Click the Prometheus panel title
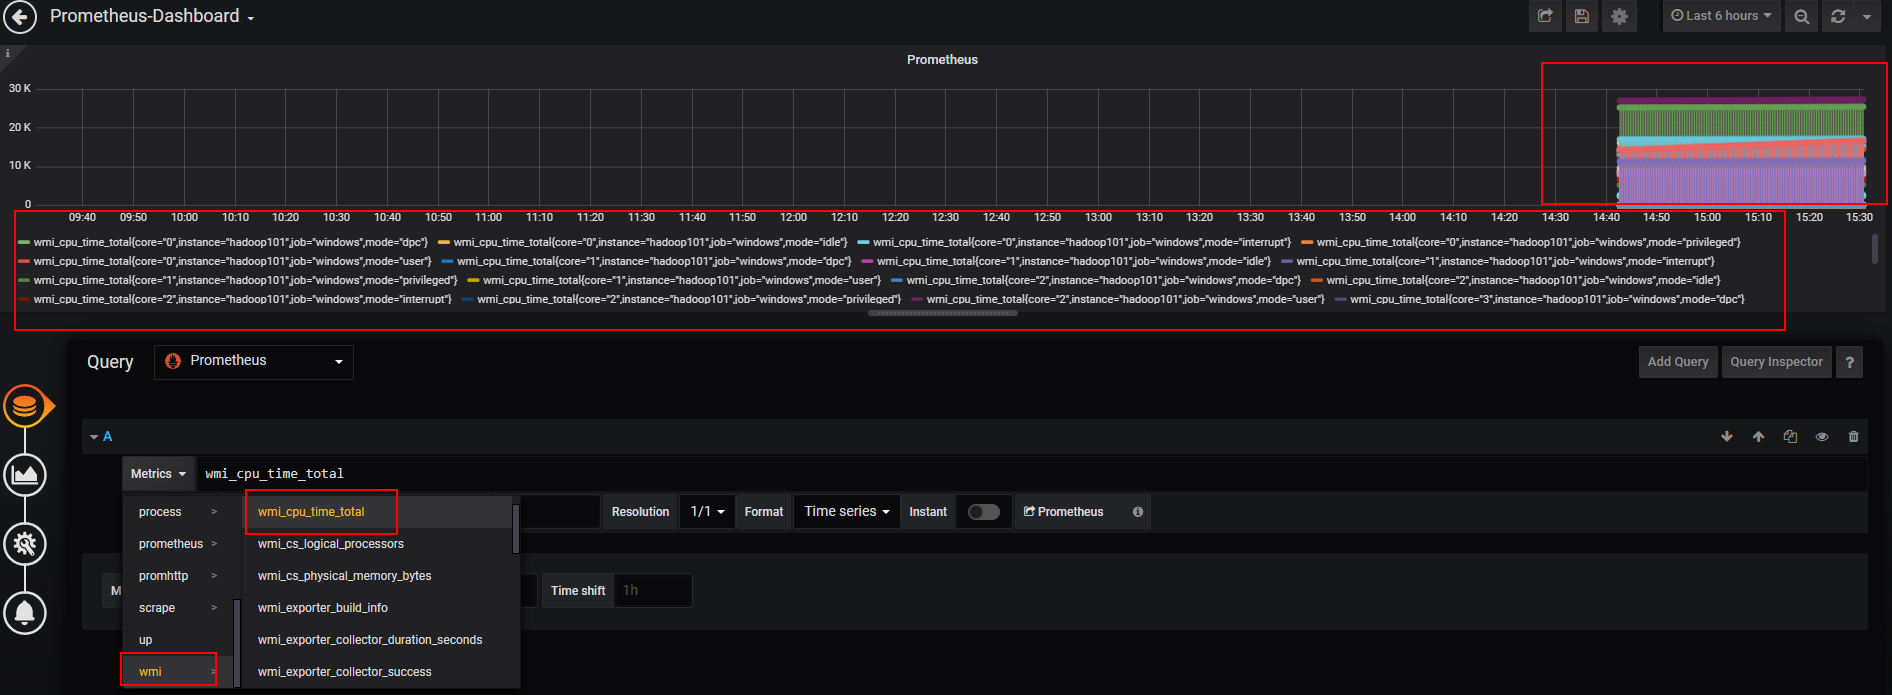Viewport: 1892px width, 695px height. pyautogui.click(x=942, y=60)
